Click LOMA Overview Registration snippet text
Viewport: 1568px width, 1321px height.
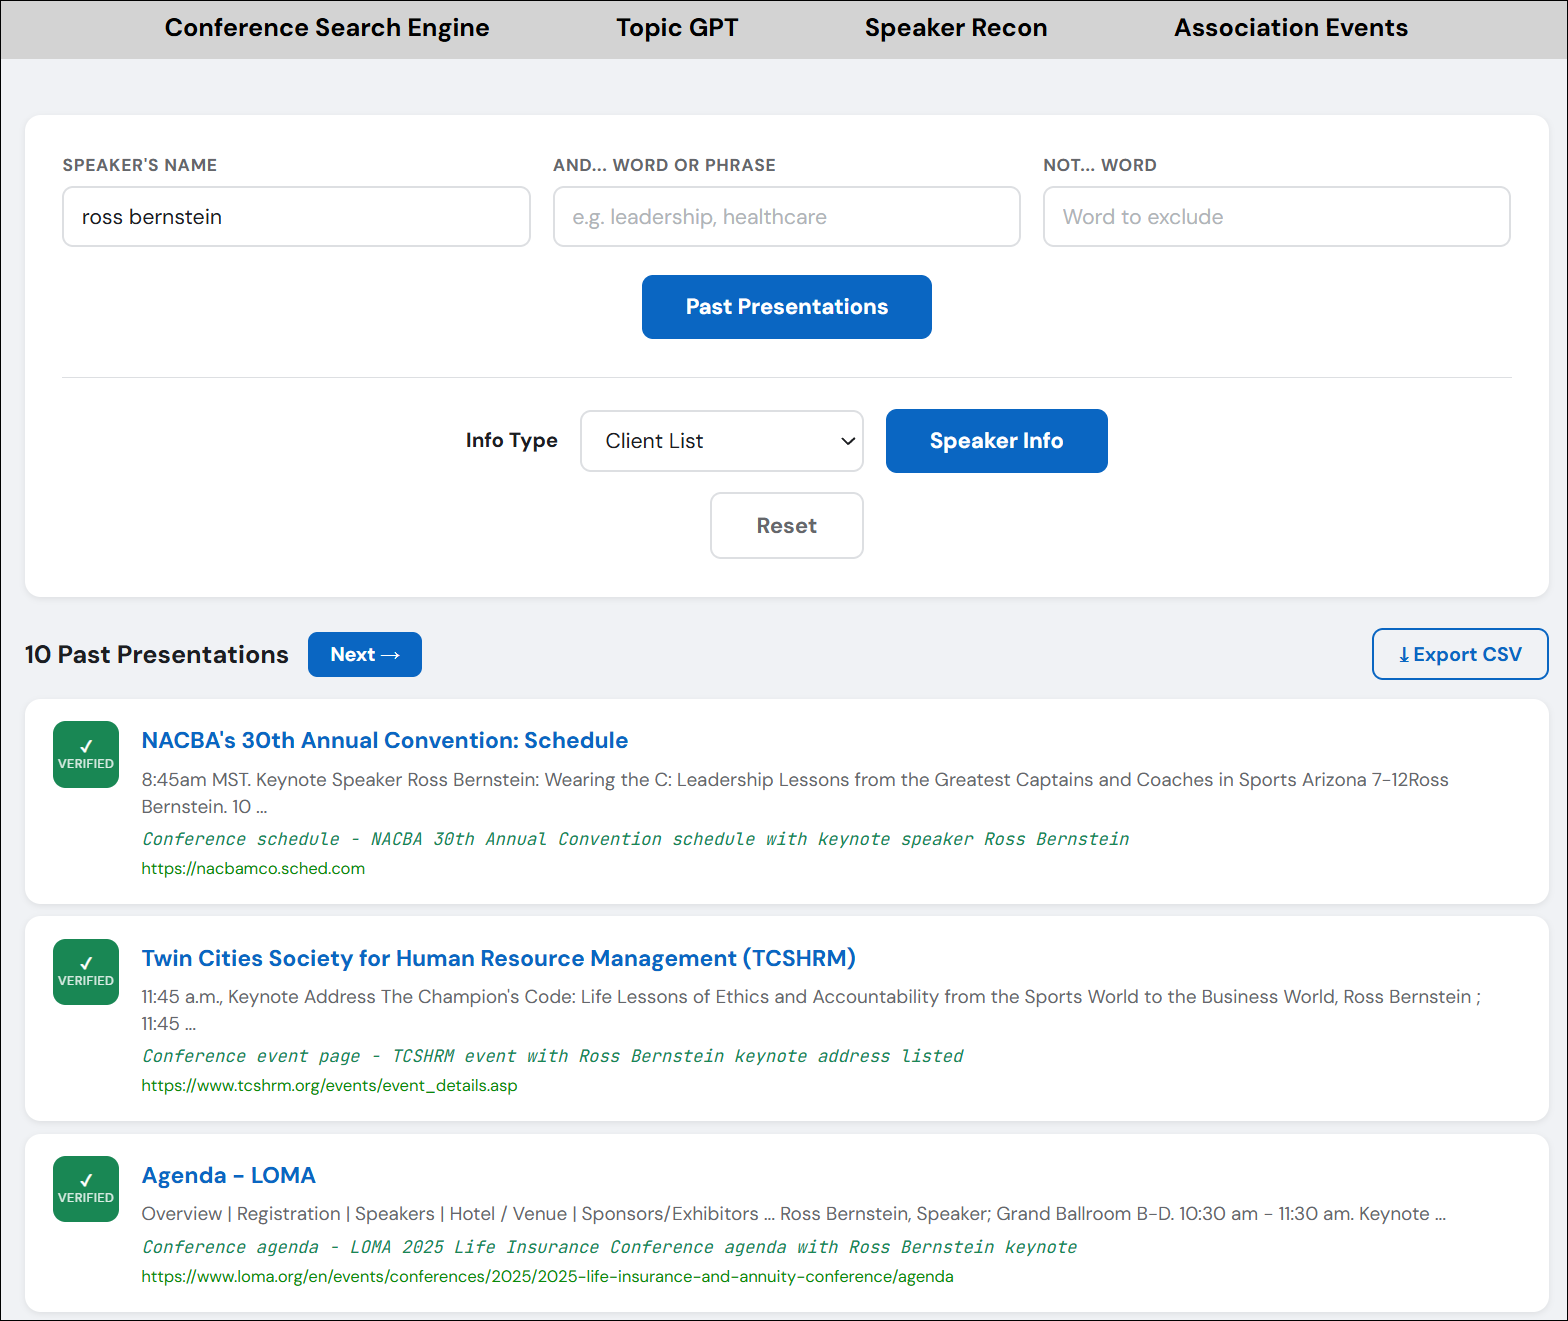click(794, 1214)
